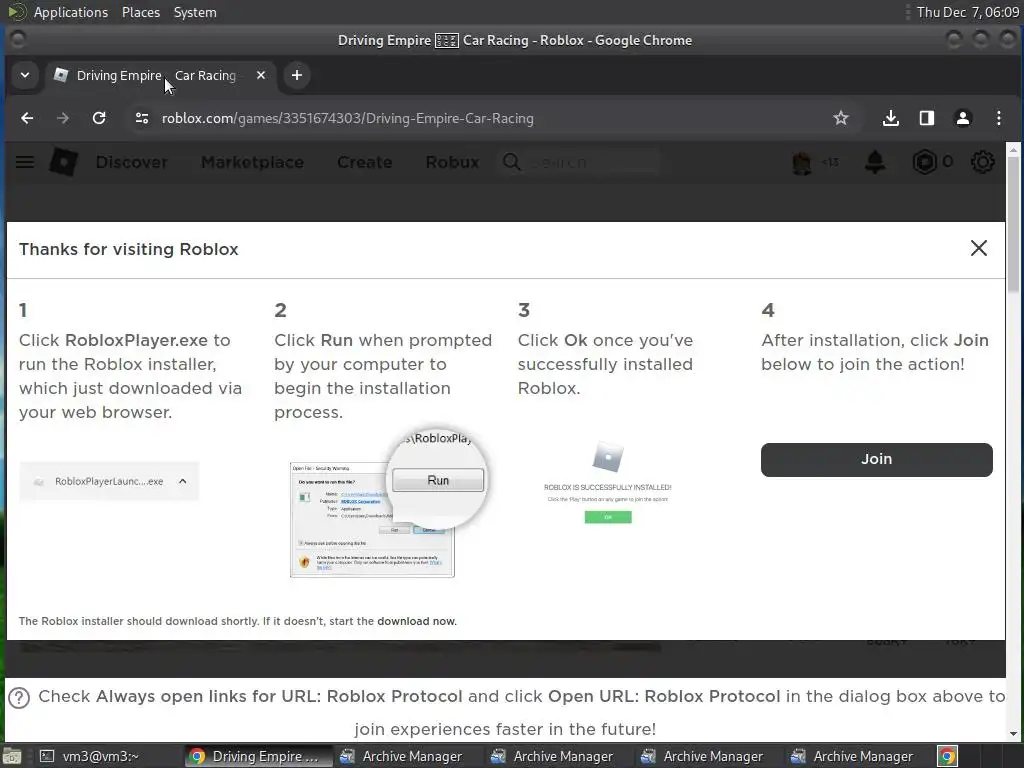Click the successfully installed illustration
Image resolution: width=1024 pixels, height=768 pixels.
[x=607, y=483]
